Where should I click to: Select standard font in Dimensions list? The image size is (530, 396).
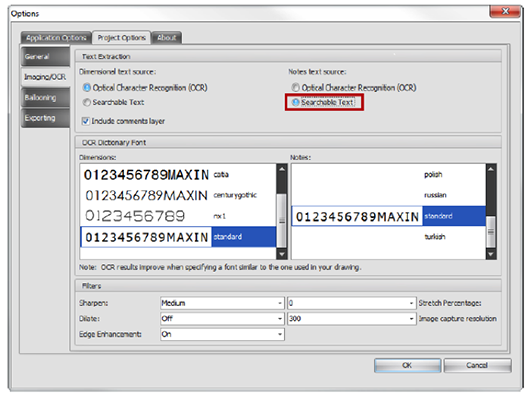coord(178,237)
